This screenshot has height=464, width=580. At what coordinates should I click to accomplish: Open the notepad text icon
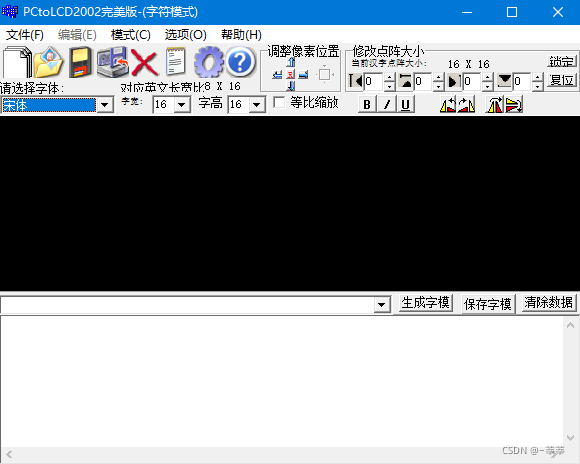[175, 62]
